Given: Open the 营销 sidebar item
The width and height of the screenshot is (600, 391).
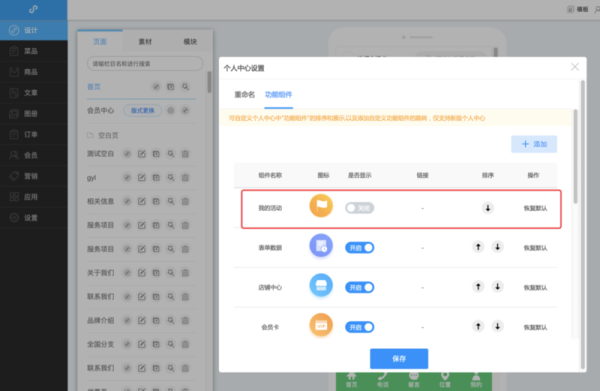Looking at the screenshot, I should 34,176.
